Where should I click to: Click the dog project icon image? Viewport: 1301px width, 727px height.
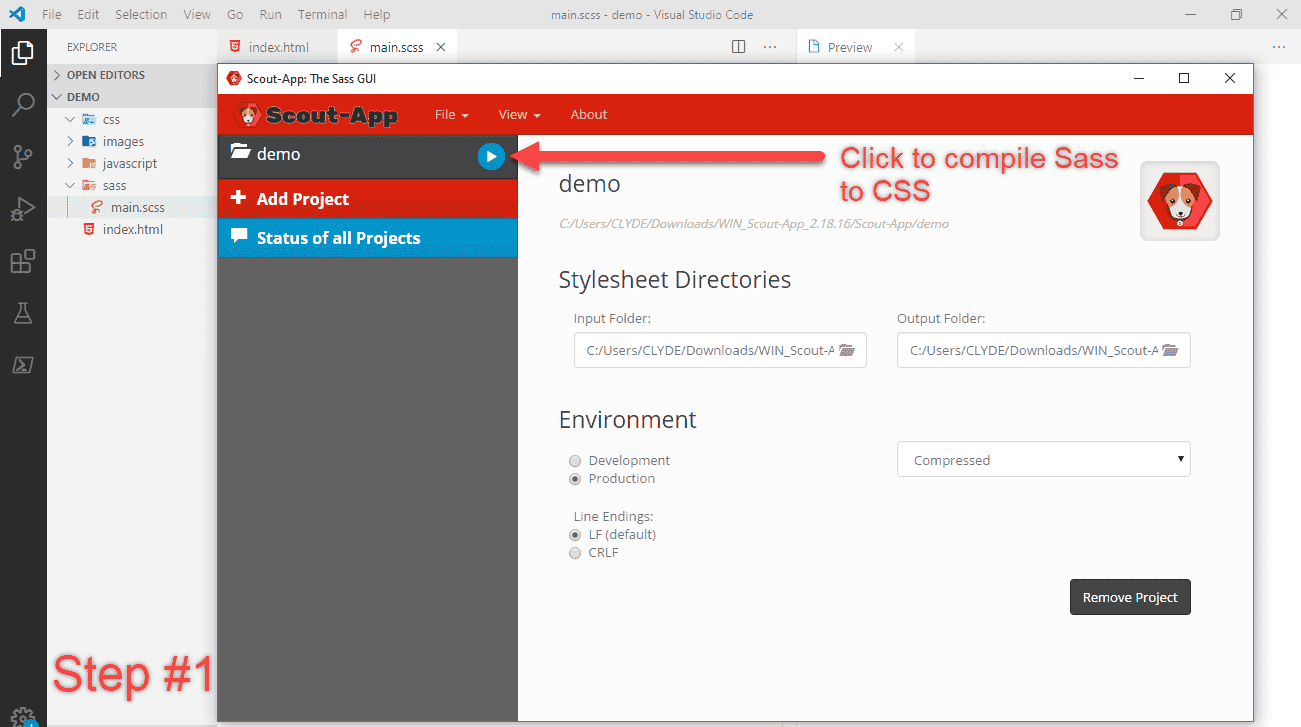(x=1180, y=201)
